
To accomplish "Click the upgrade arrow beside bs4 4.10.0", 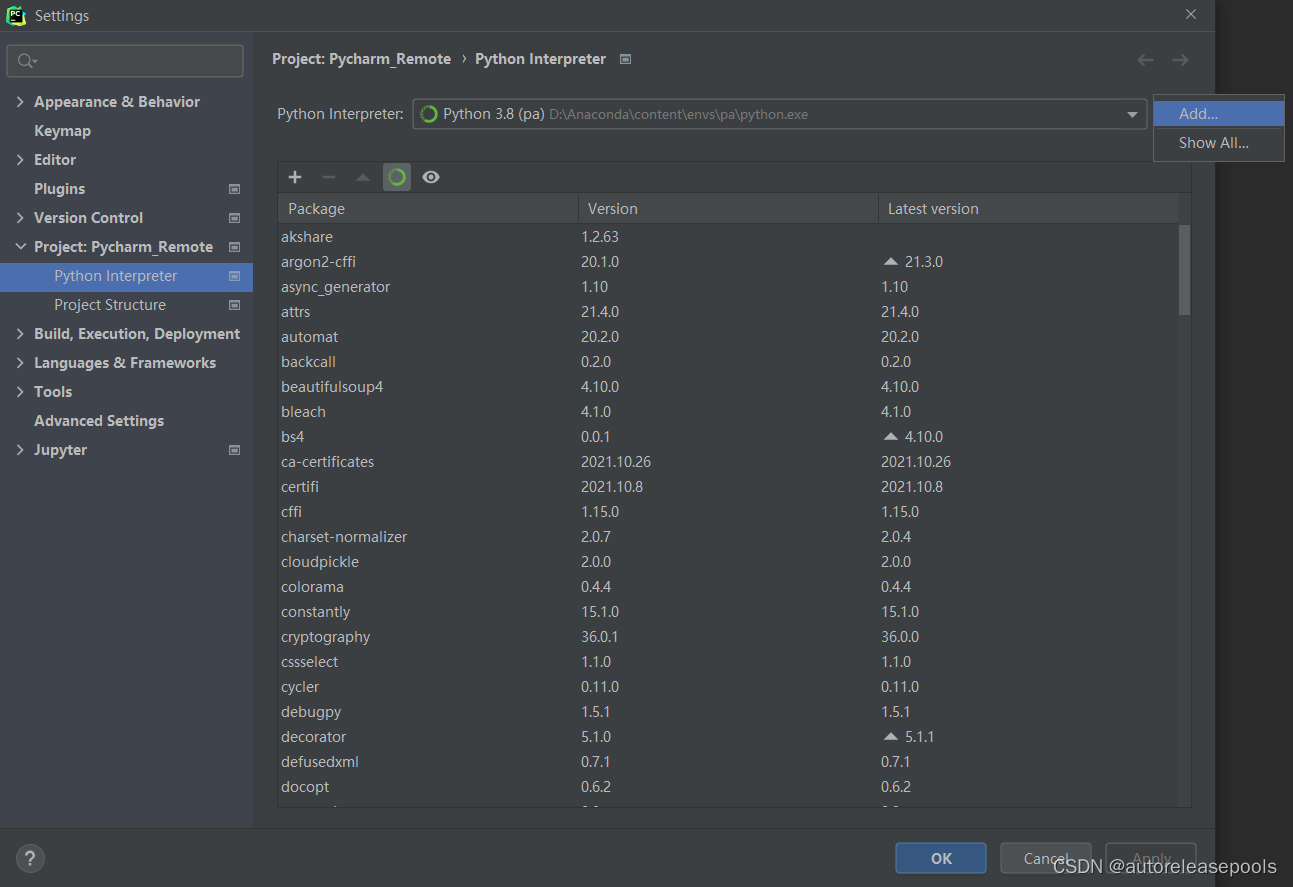I will [x=891, y=437].
